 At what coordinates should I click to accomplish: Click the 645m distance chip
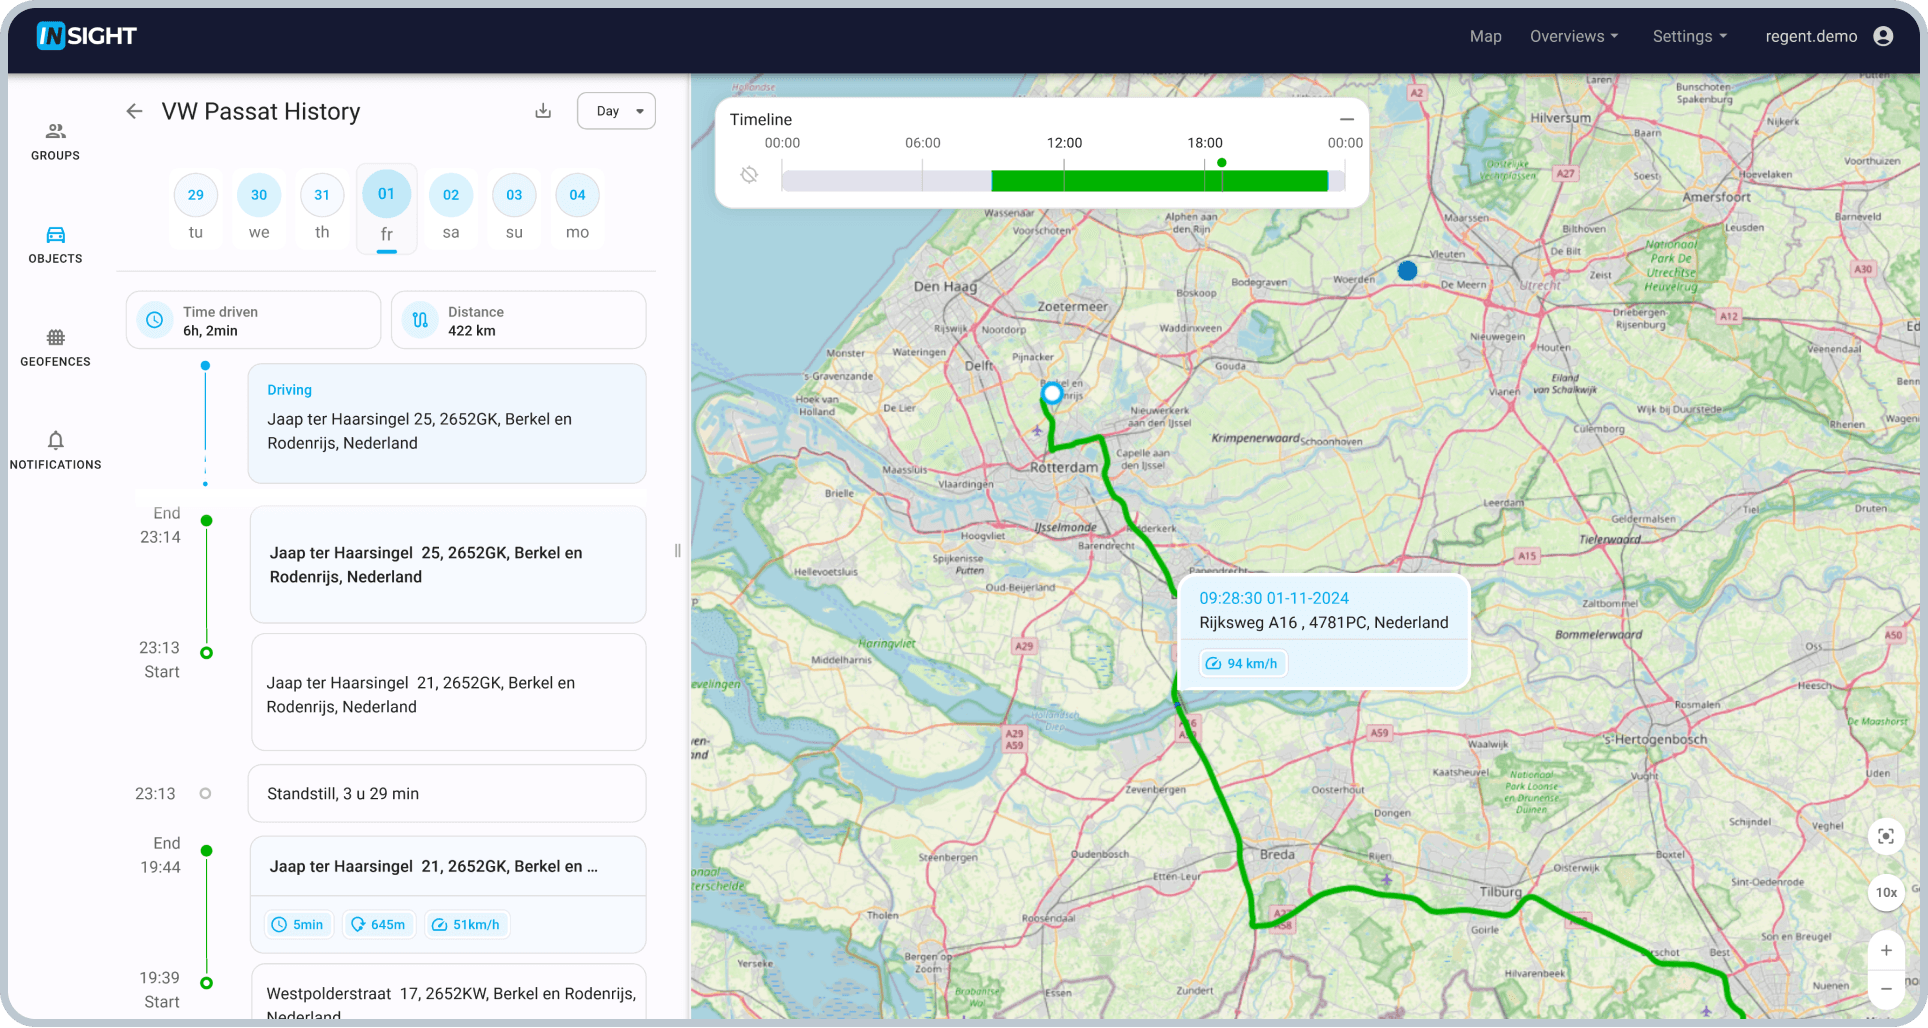pos(378,925)
